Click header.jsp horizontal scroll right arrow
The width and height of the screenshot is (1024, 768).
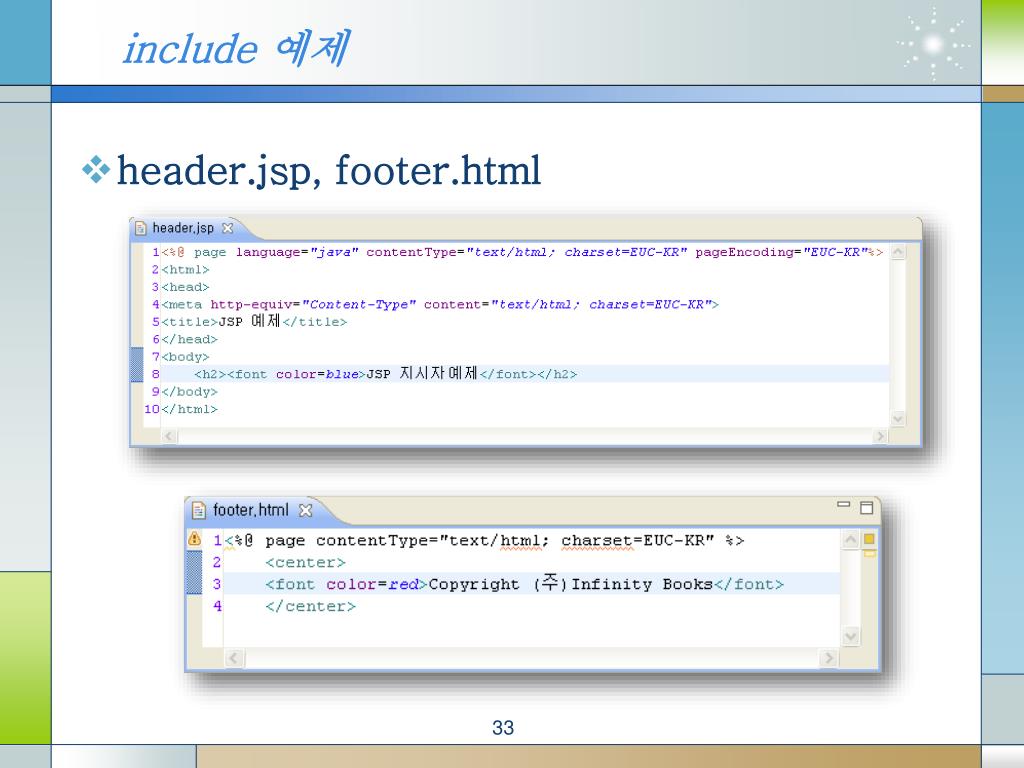click(880, 436)
